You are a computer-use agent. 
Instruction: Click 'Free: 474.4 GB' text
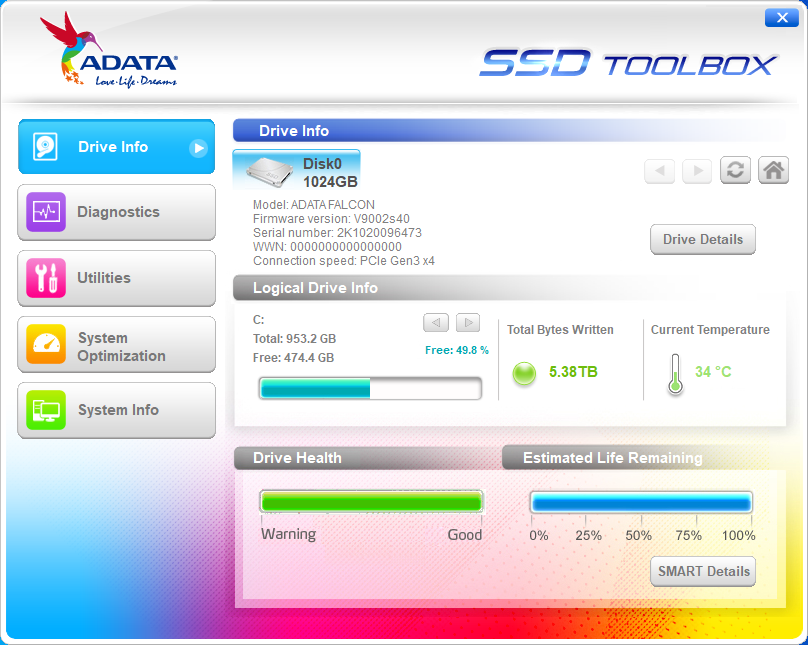coord(293,358)
